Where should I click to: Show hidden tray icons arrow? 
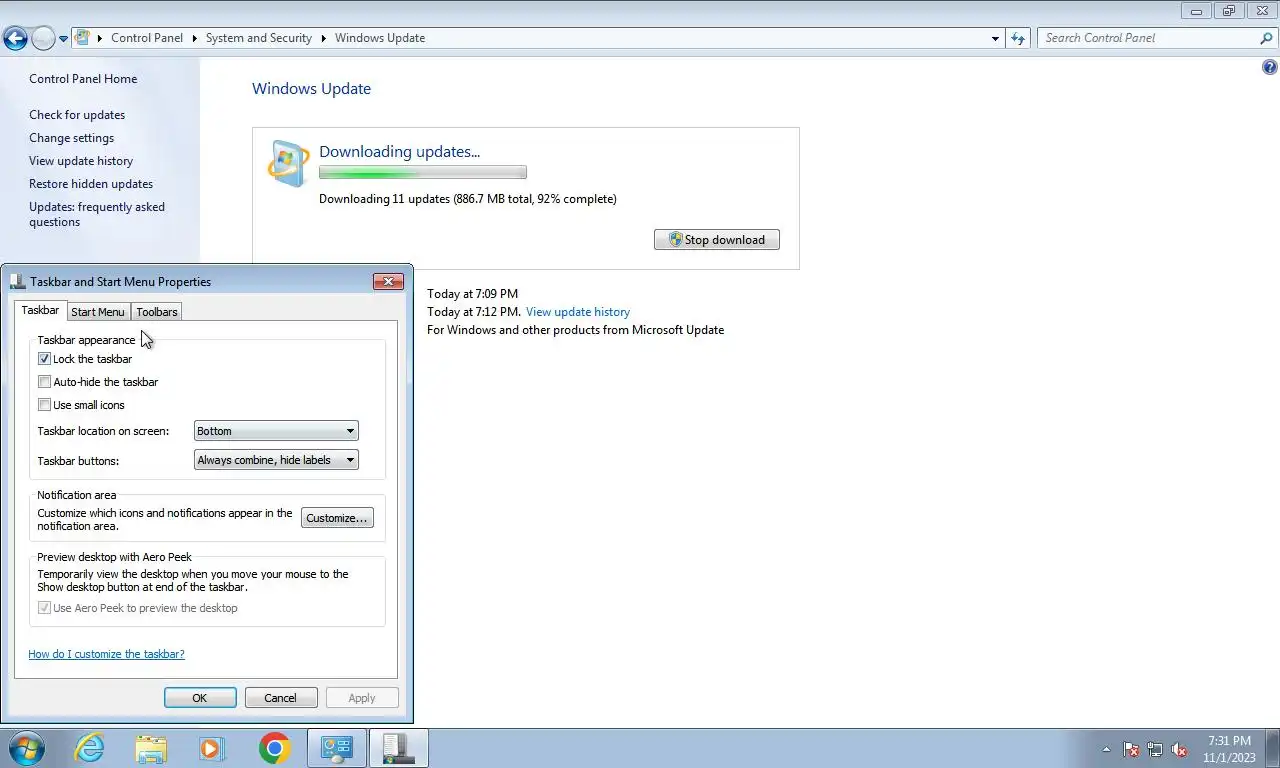point(1106,749)
